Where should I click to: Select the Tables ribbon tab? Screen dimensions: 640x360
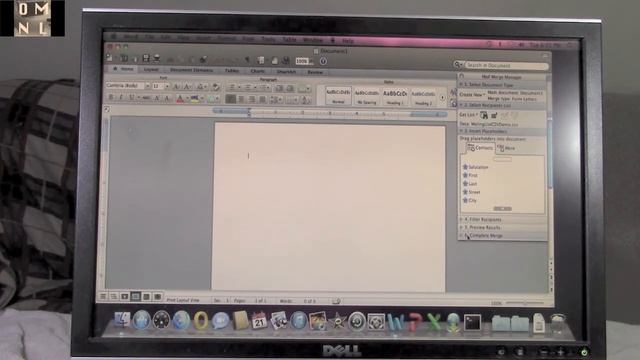click(231, 71)
